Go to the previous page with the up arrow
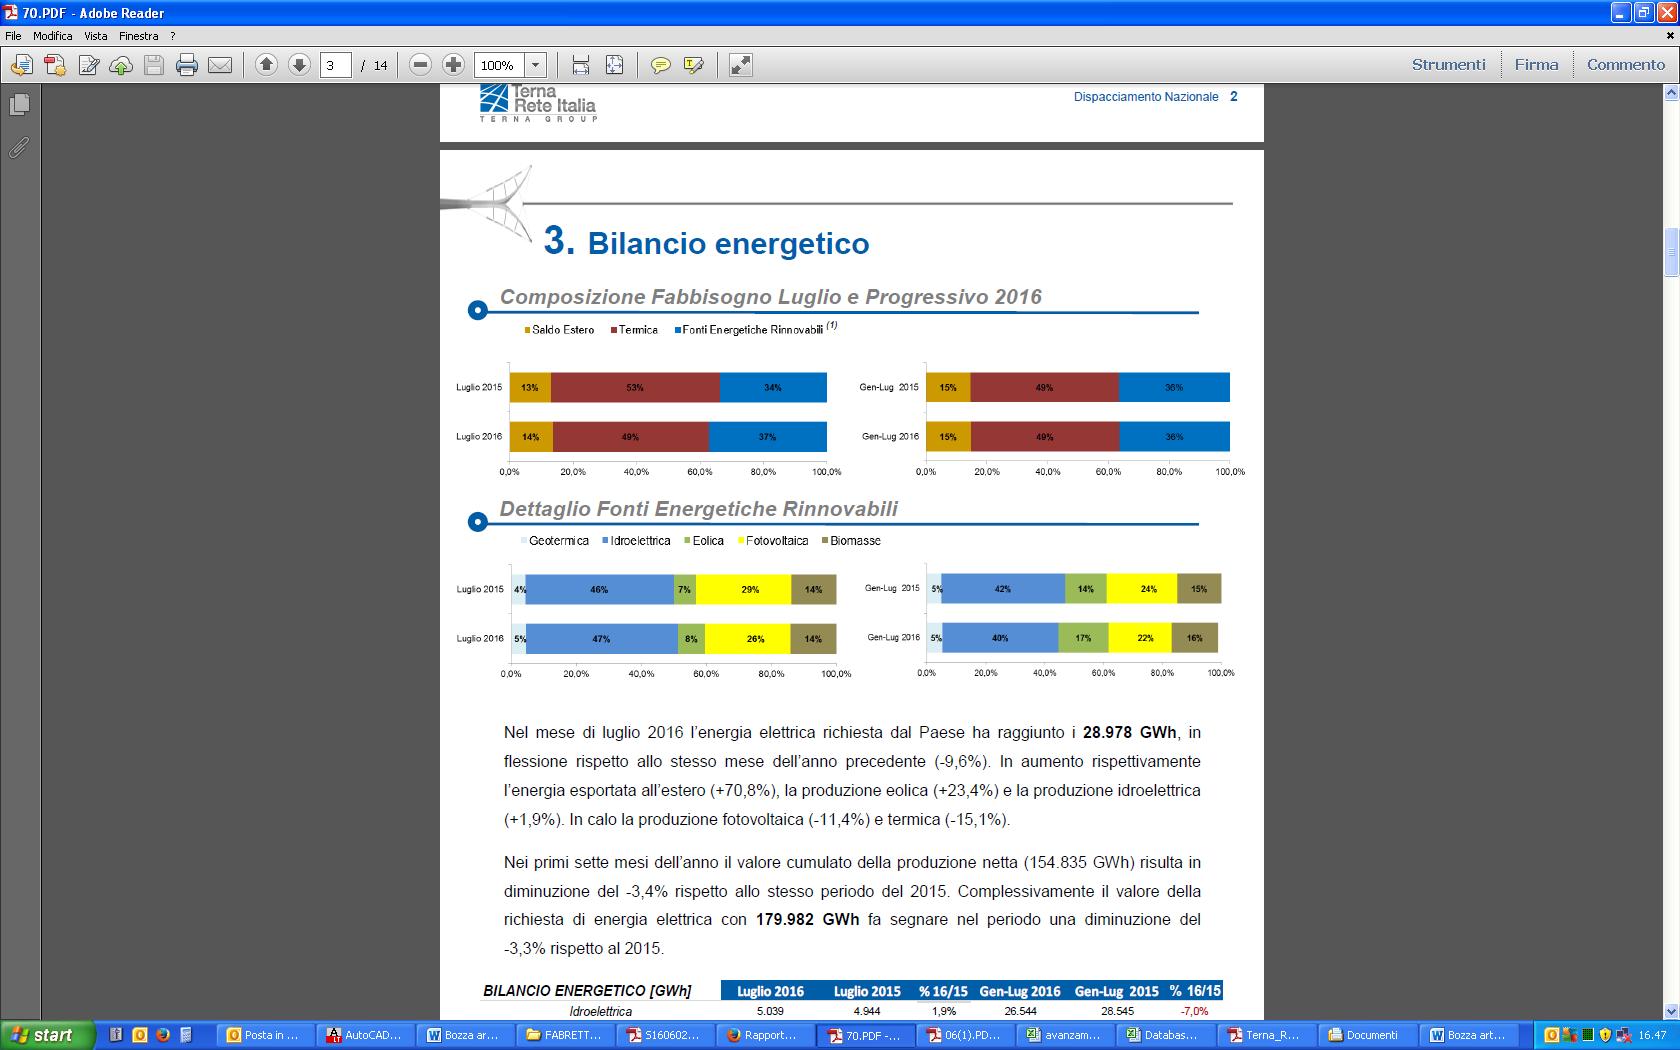The height and width of the screenshot is (1050, 1680). pyautogui.click(x=266, y=65)
